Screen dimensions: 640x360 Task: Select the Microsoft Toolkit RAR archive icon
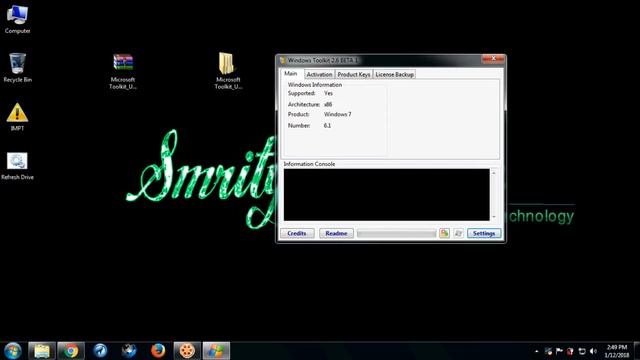pyautogui.click(x=123, y=71)
